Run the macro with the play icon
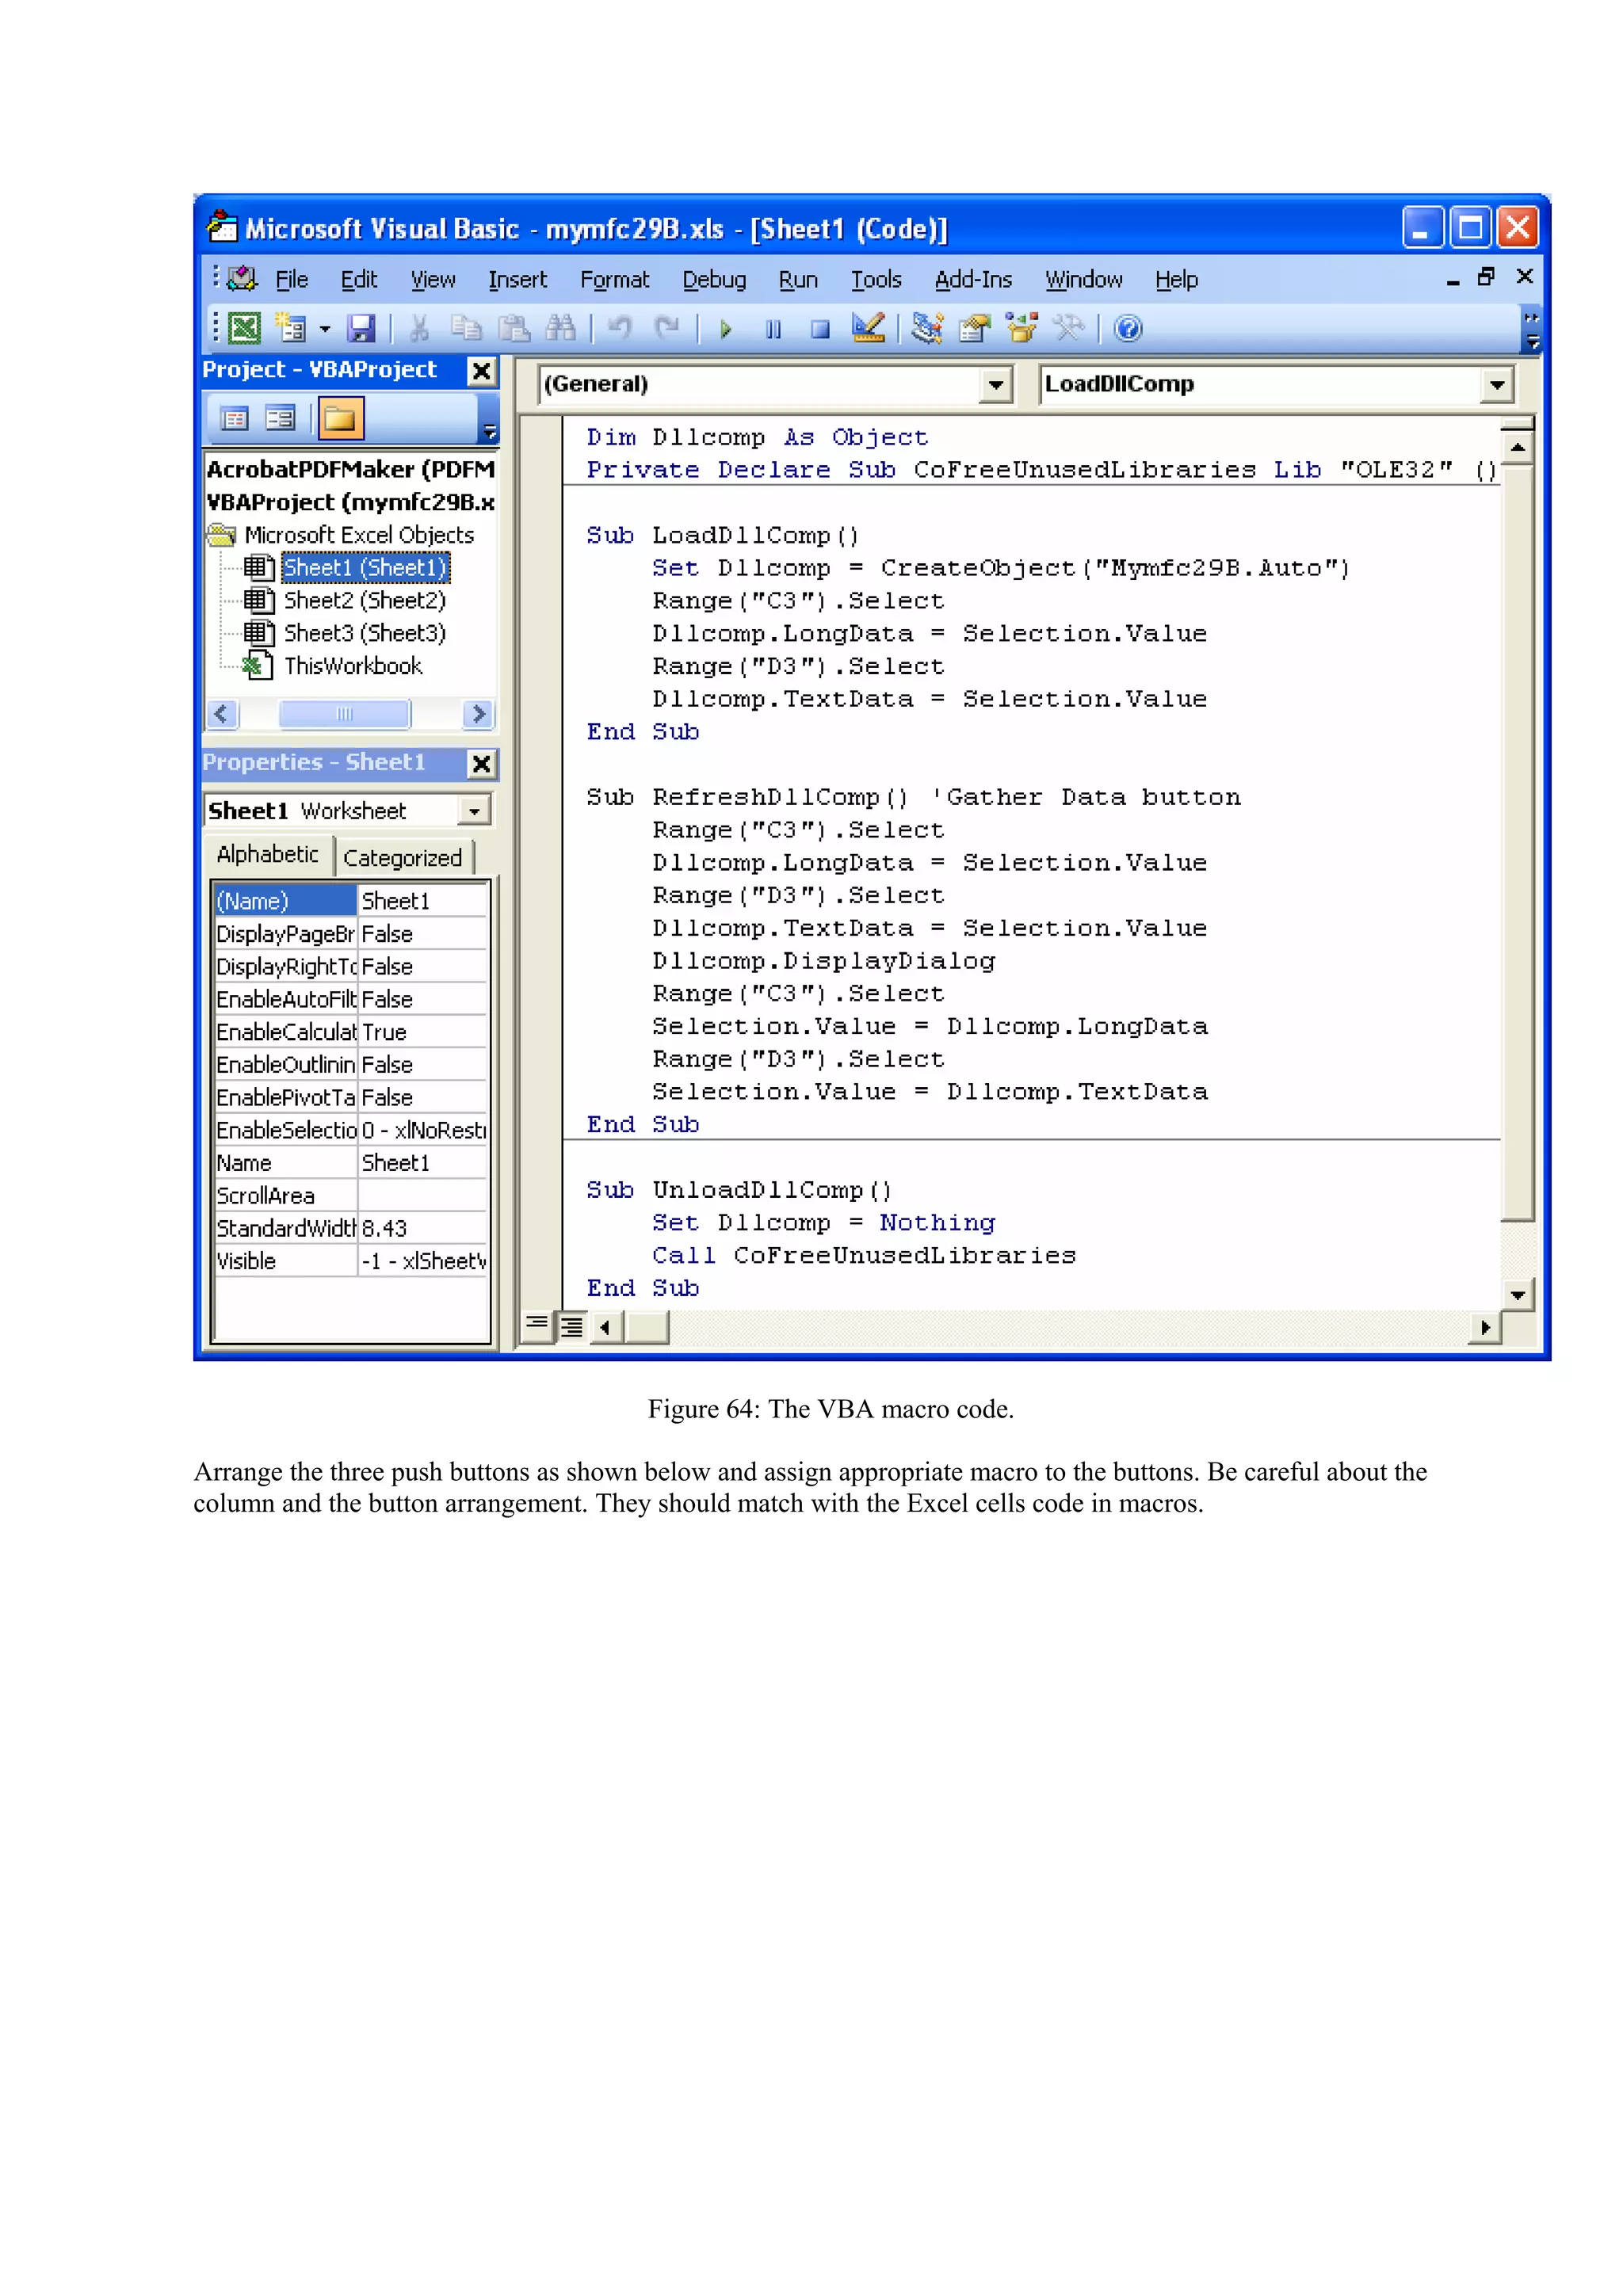Screen dimensions: 1623x2296 click(x=726, y=329)
